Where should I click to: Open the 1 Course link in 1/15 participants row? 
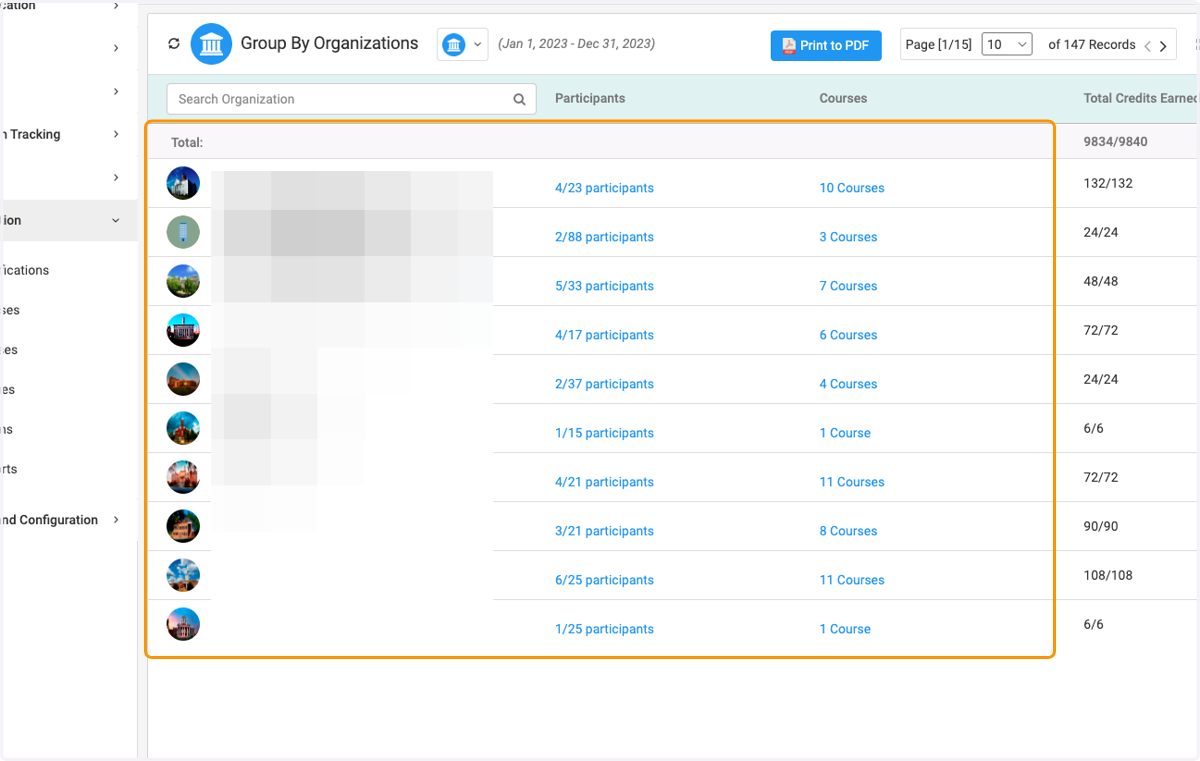pyautogui.click(x=845, y=433)
